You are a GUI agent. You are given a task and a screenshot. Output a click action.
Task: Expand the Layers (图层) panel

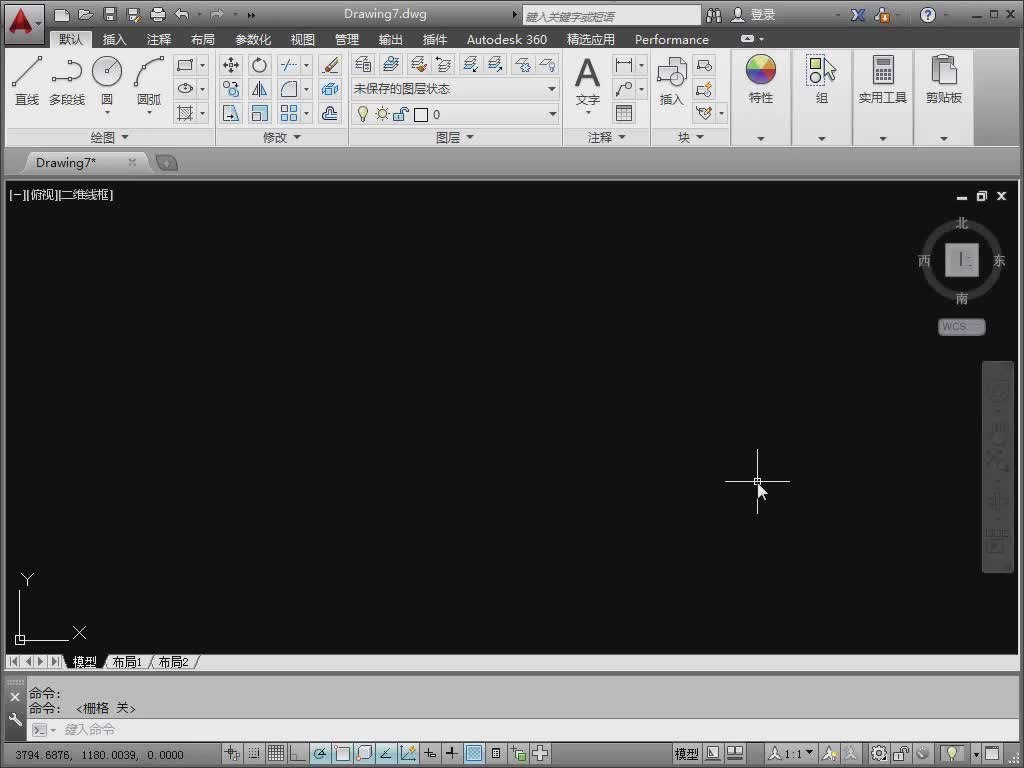tap(455, 137)
